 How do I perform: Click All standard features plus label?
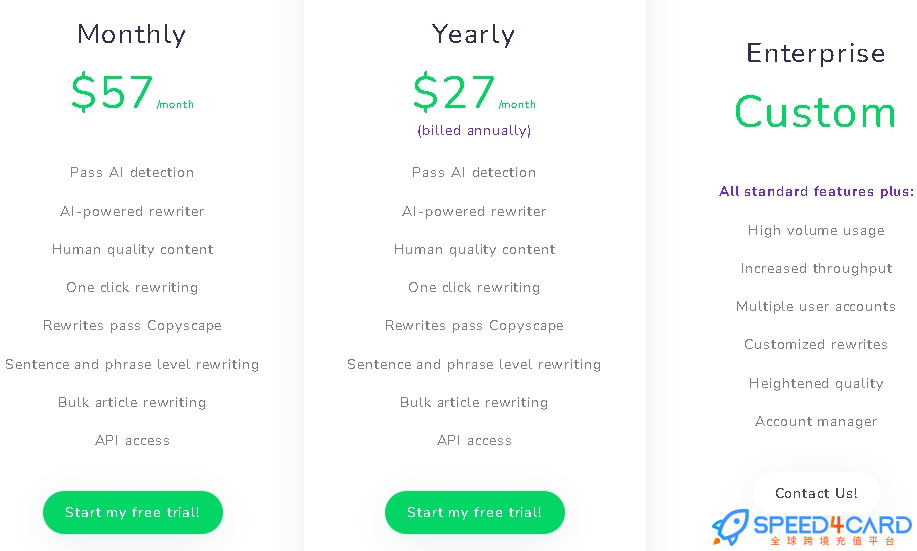click(x=816, y=191)
